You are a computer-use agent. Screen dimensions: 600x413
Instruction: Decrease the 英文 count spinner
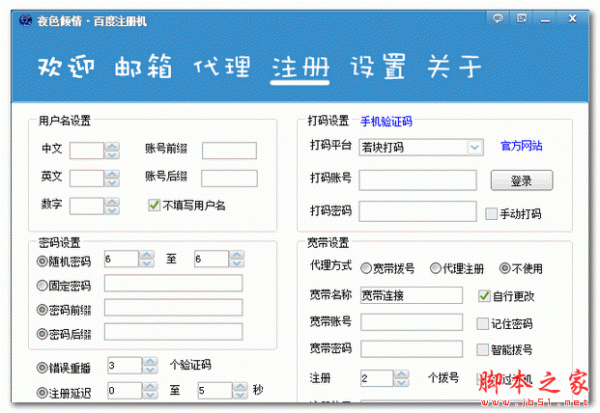tap(112, 183)
